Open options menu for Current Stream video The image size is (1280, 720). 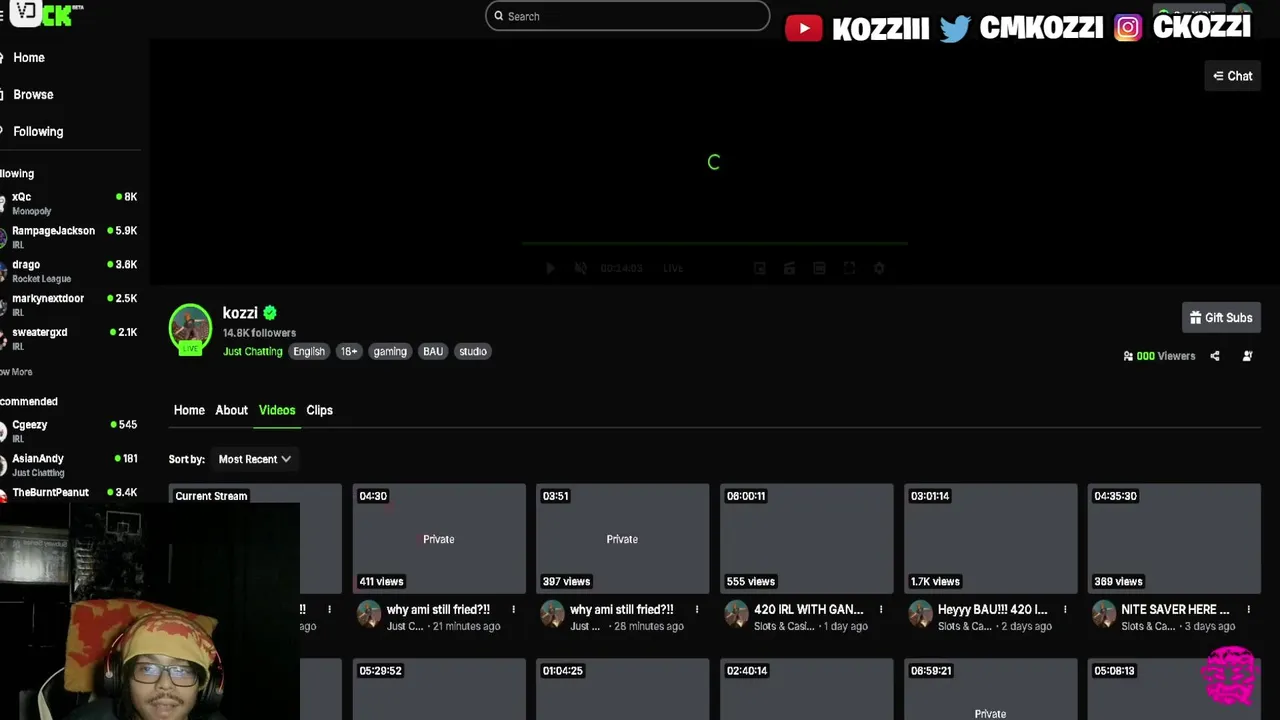click(329, 609)
